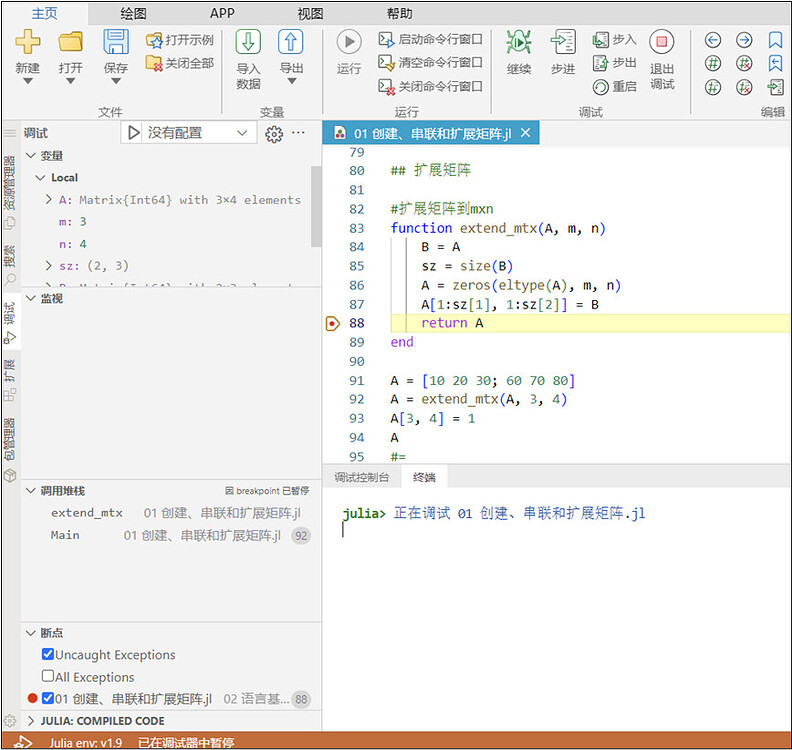
Task: Click the 运行 run play icon
Action: click(349, 41)
